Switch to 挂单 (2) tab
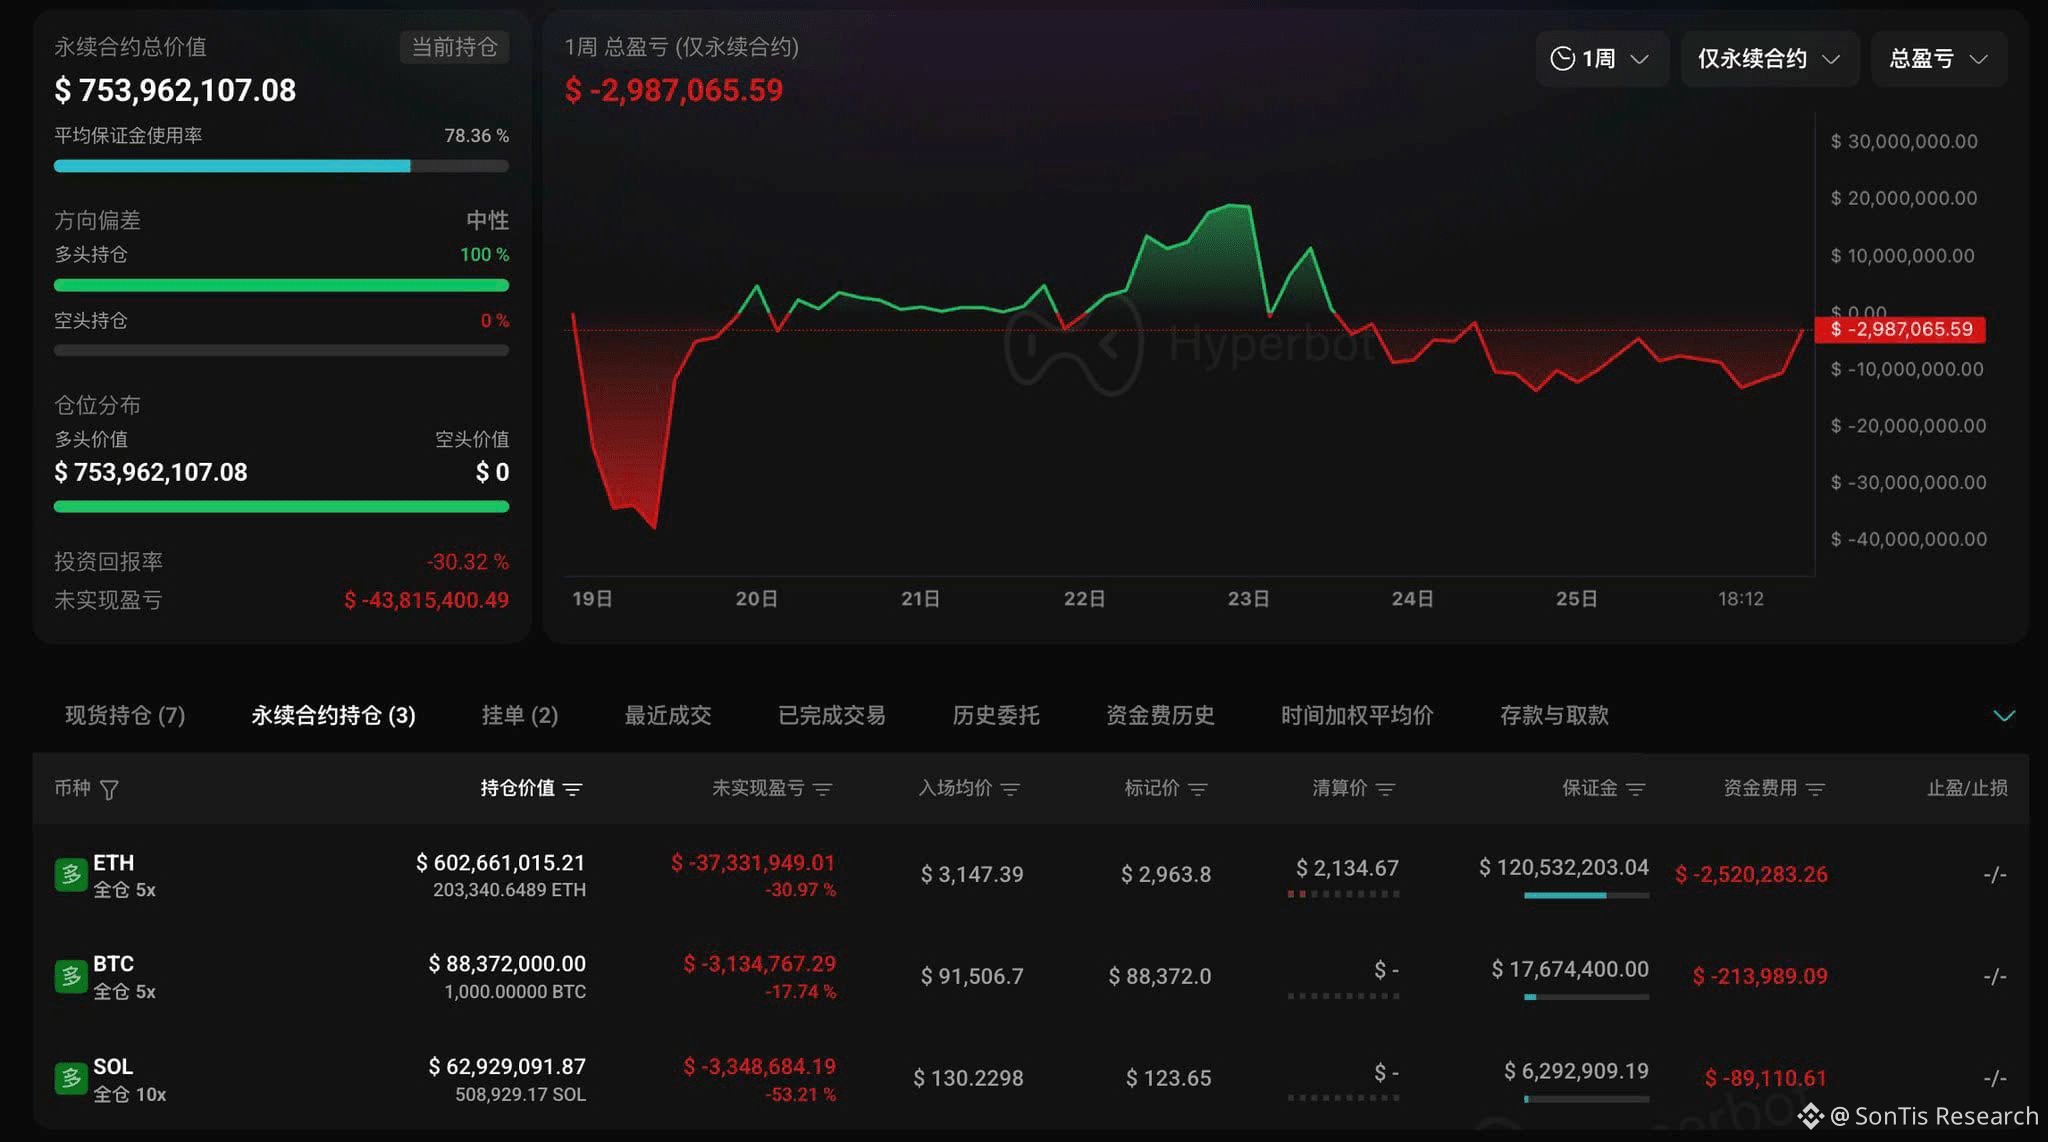 point(519,716)
